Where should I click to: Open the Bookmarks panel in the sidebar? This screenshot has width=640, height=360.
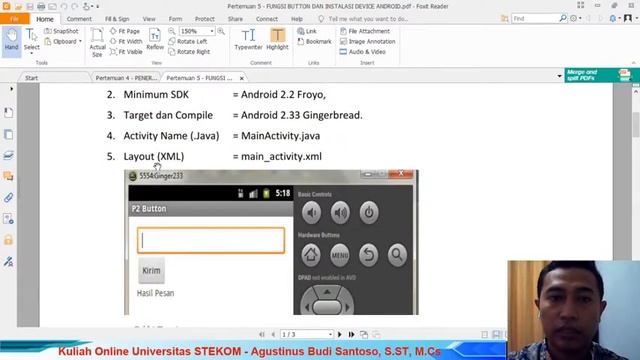pos(9,113)
